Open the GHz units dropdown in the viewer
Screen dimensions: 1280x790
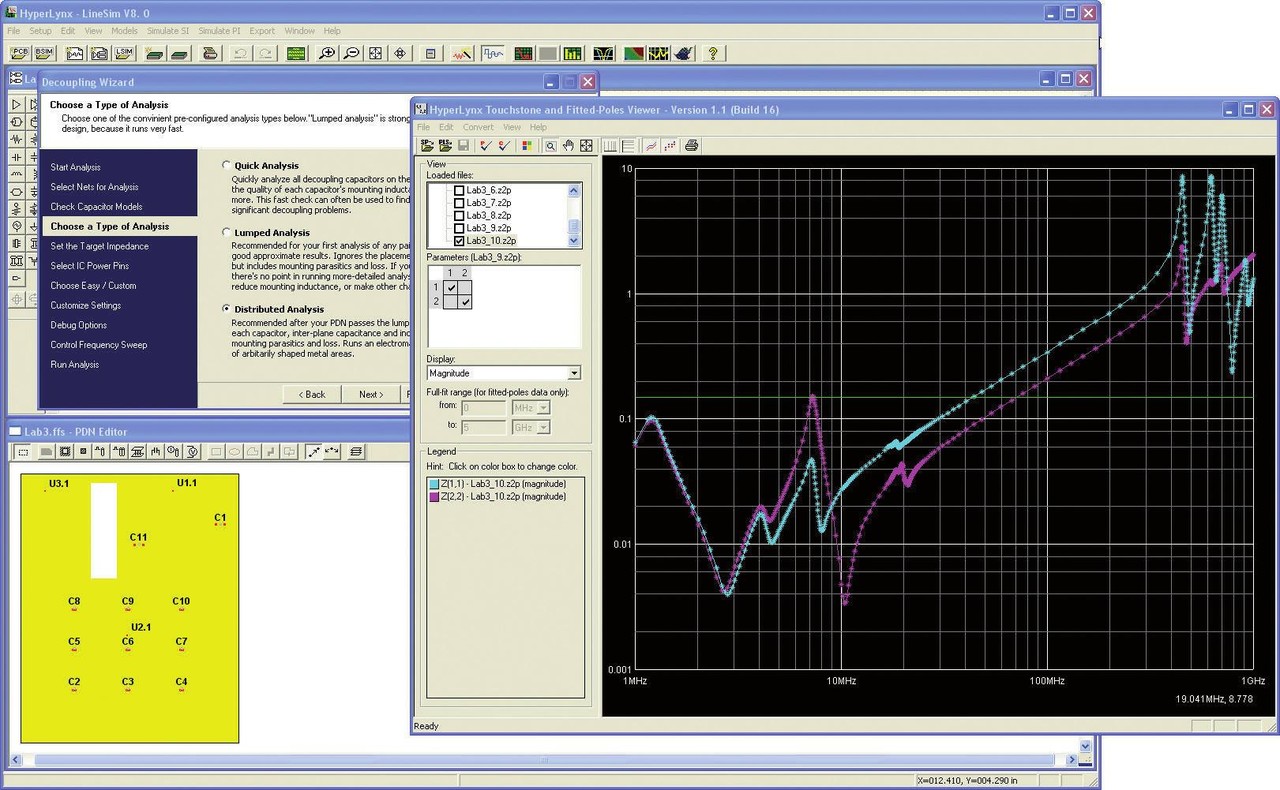(x=541, y=426)
